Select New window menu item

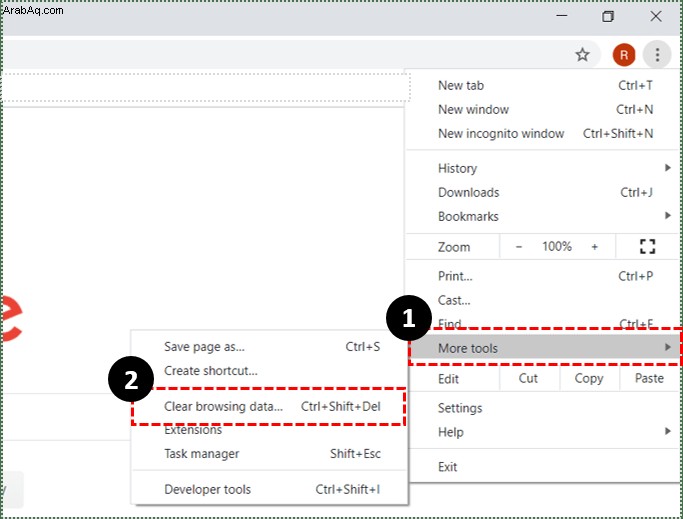point(543,109)
